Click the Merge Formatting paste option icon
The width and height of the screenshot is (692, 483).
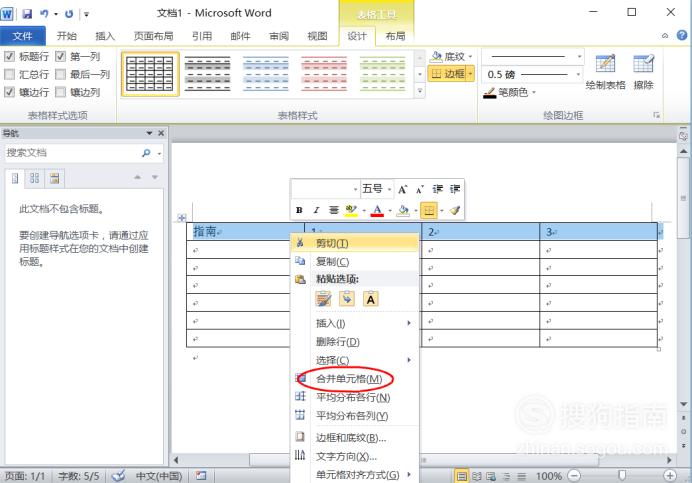[347, 299]
